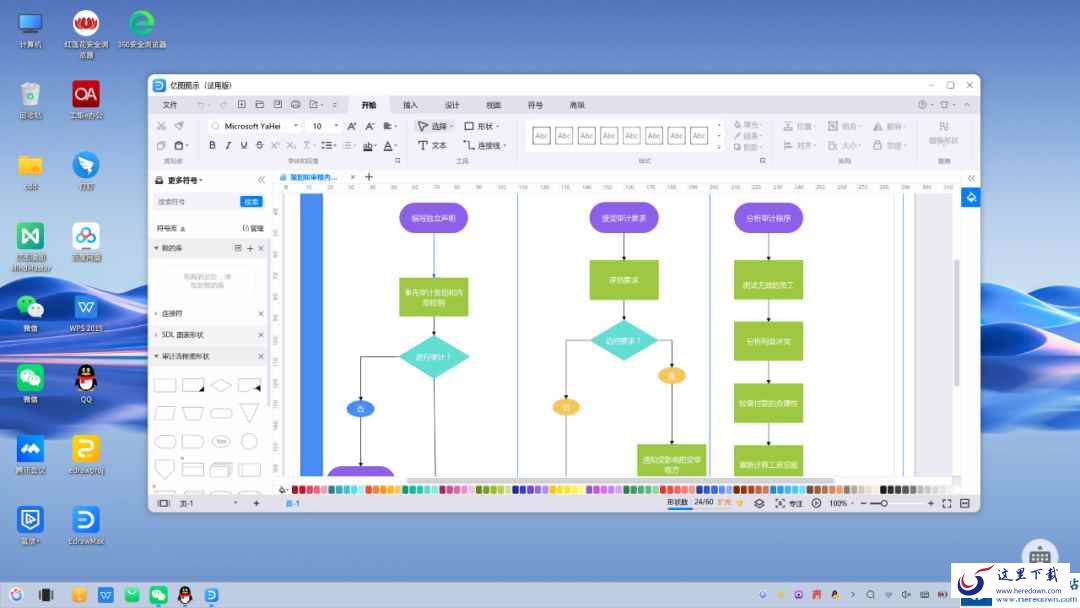The height and width of the screenshot is (608, 1080).
Task: Open the font size dropdown showing 10
Action: (x=336, y=126)
